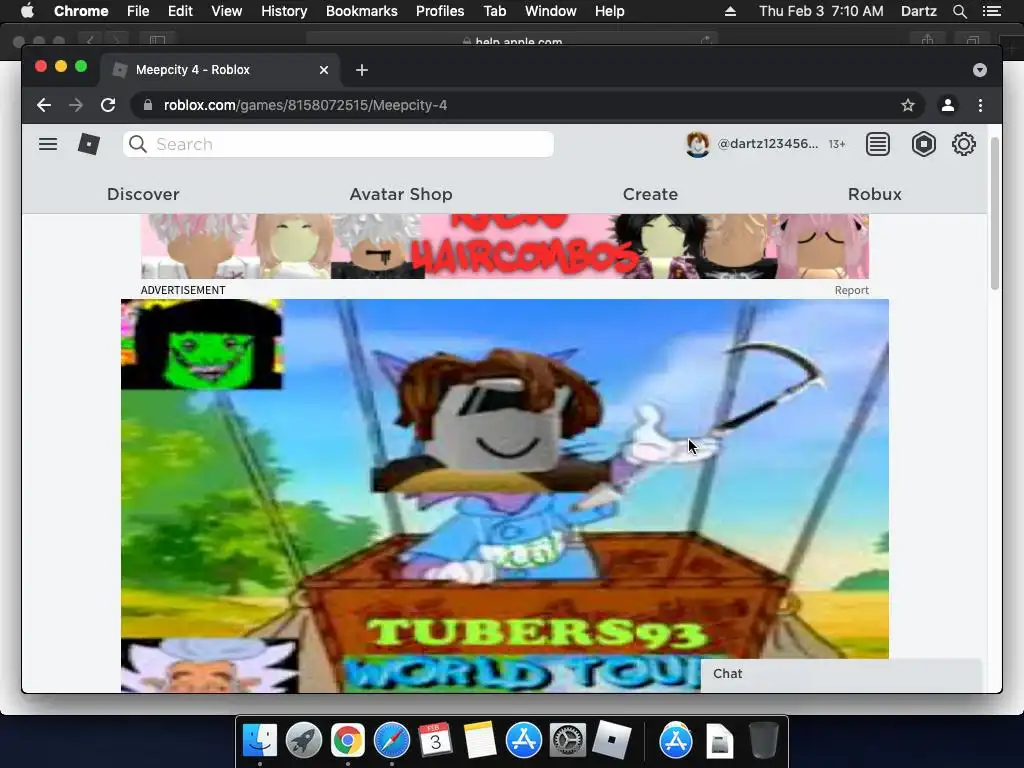Open the Dartz user menu
The height and width of the screenshot is (768, 1024).
click(918, 11)
